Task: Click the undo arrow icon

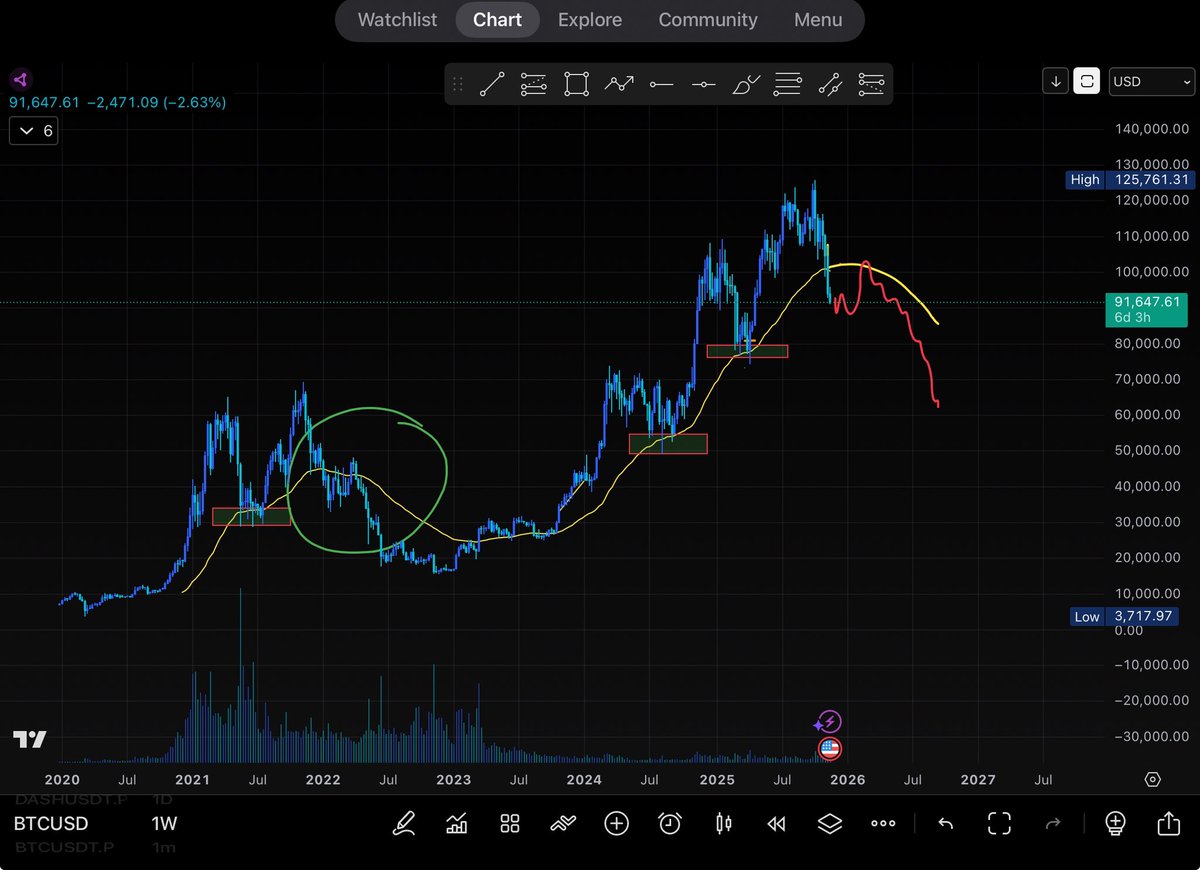Action: point(945,823)
